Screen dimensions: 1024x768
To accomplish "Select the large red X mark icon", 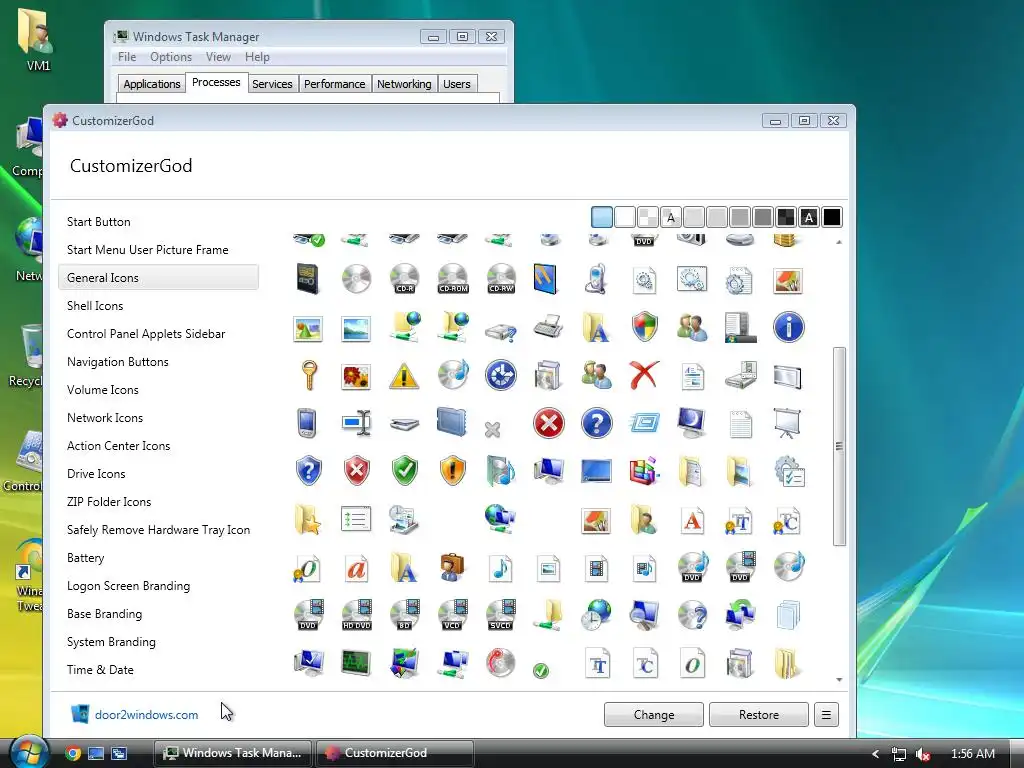I will 644,376.
